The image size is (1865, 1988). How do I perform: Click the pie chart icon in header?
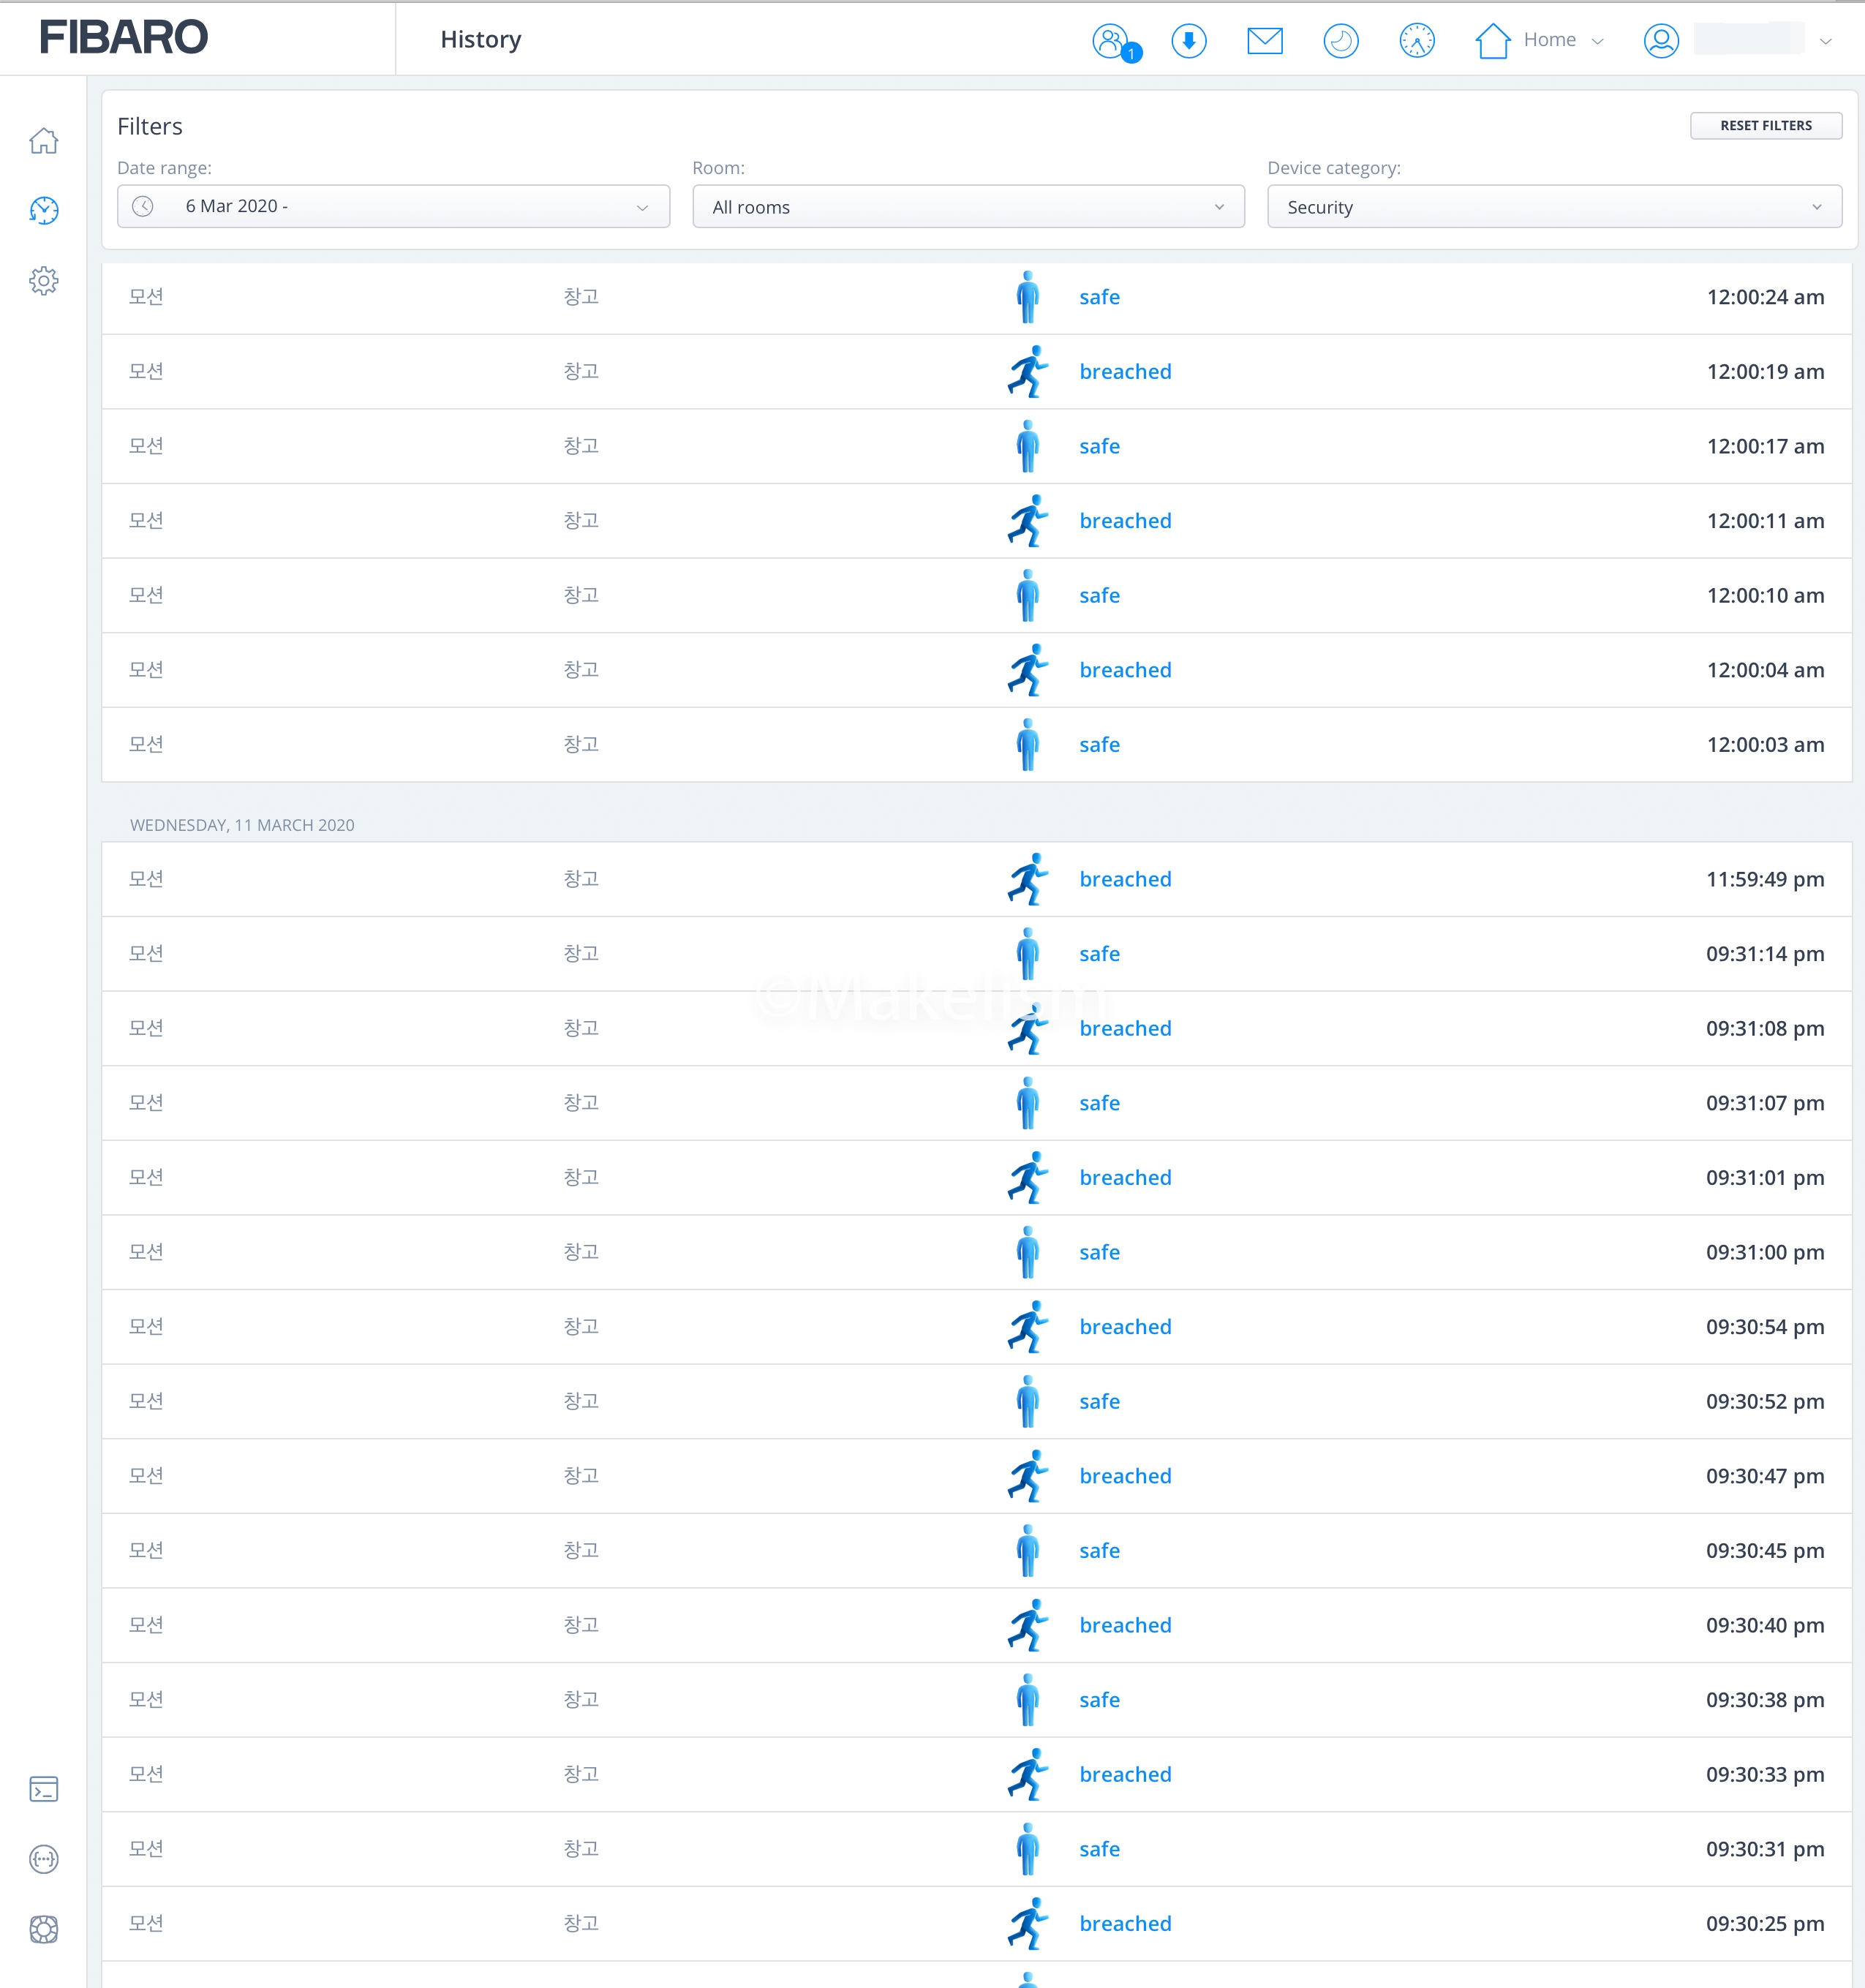pos(1340,41)
